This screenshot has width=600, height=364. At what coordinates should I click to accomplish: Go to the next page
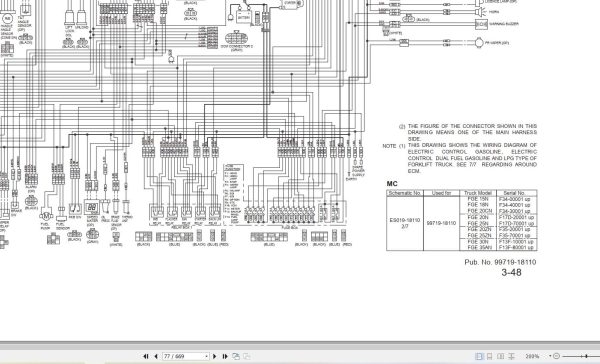pos(214,356)
